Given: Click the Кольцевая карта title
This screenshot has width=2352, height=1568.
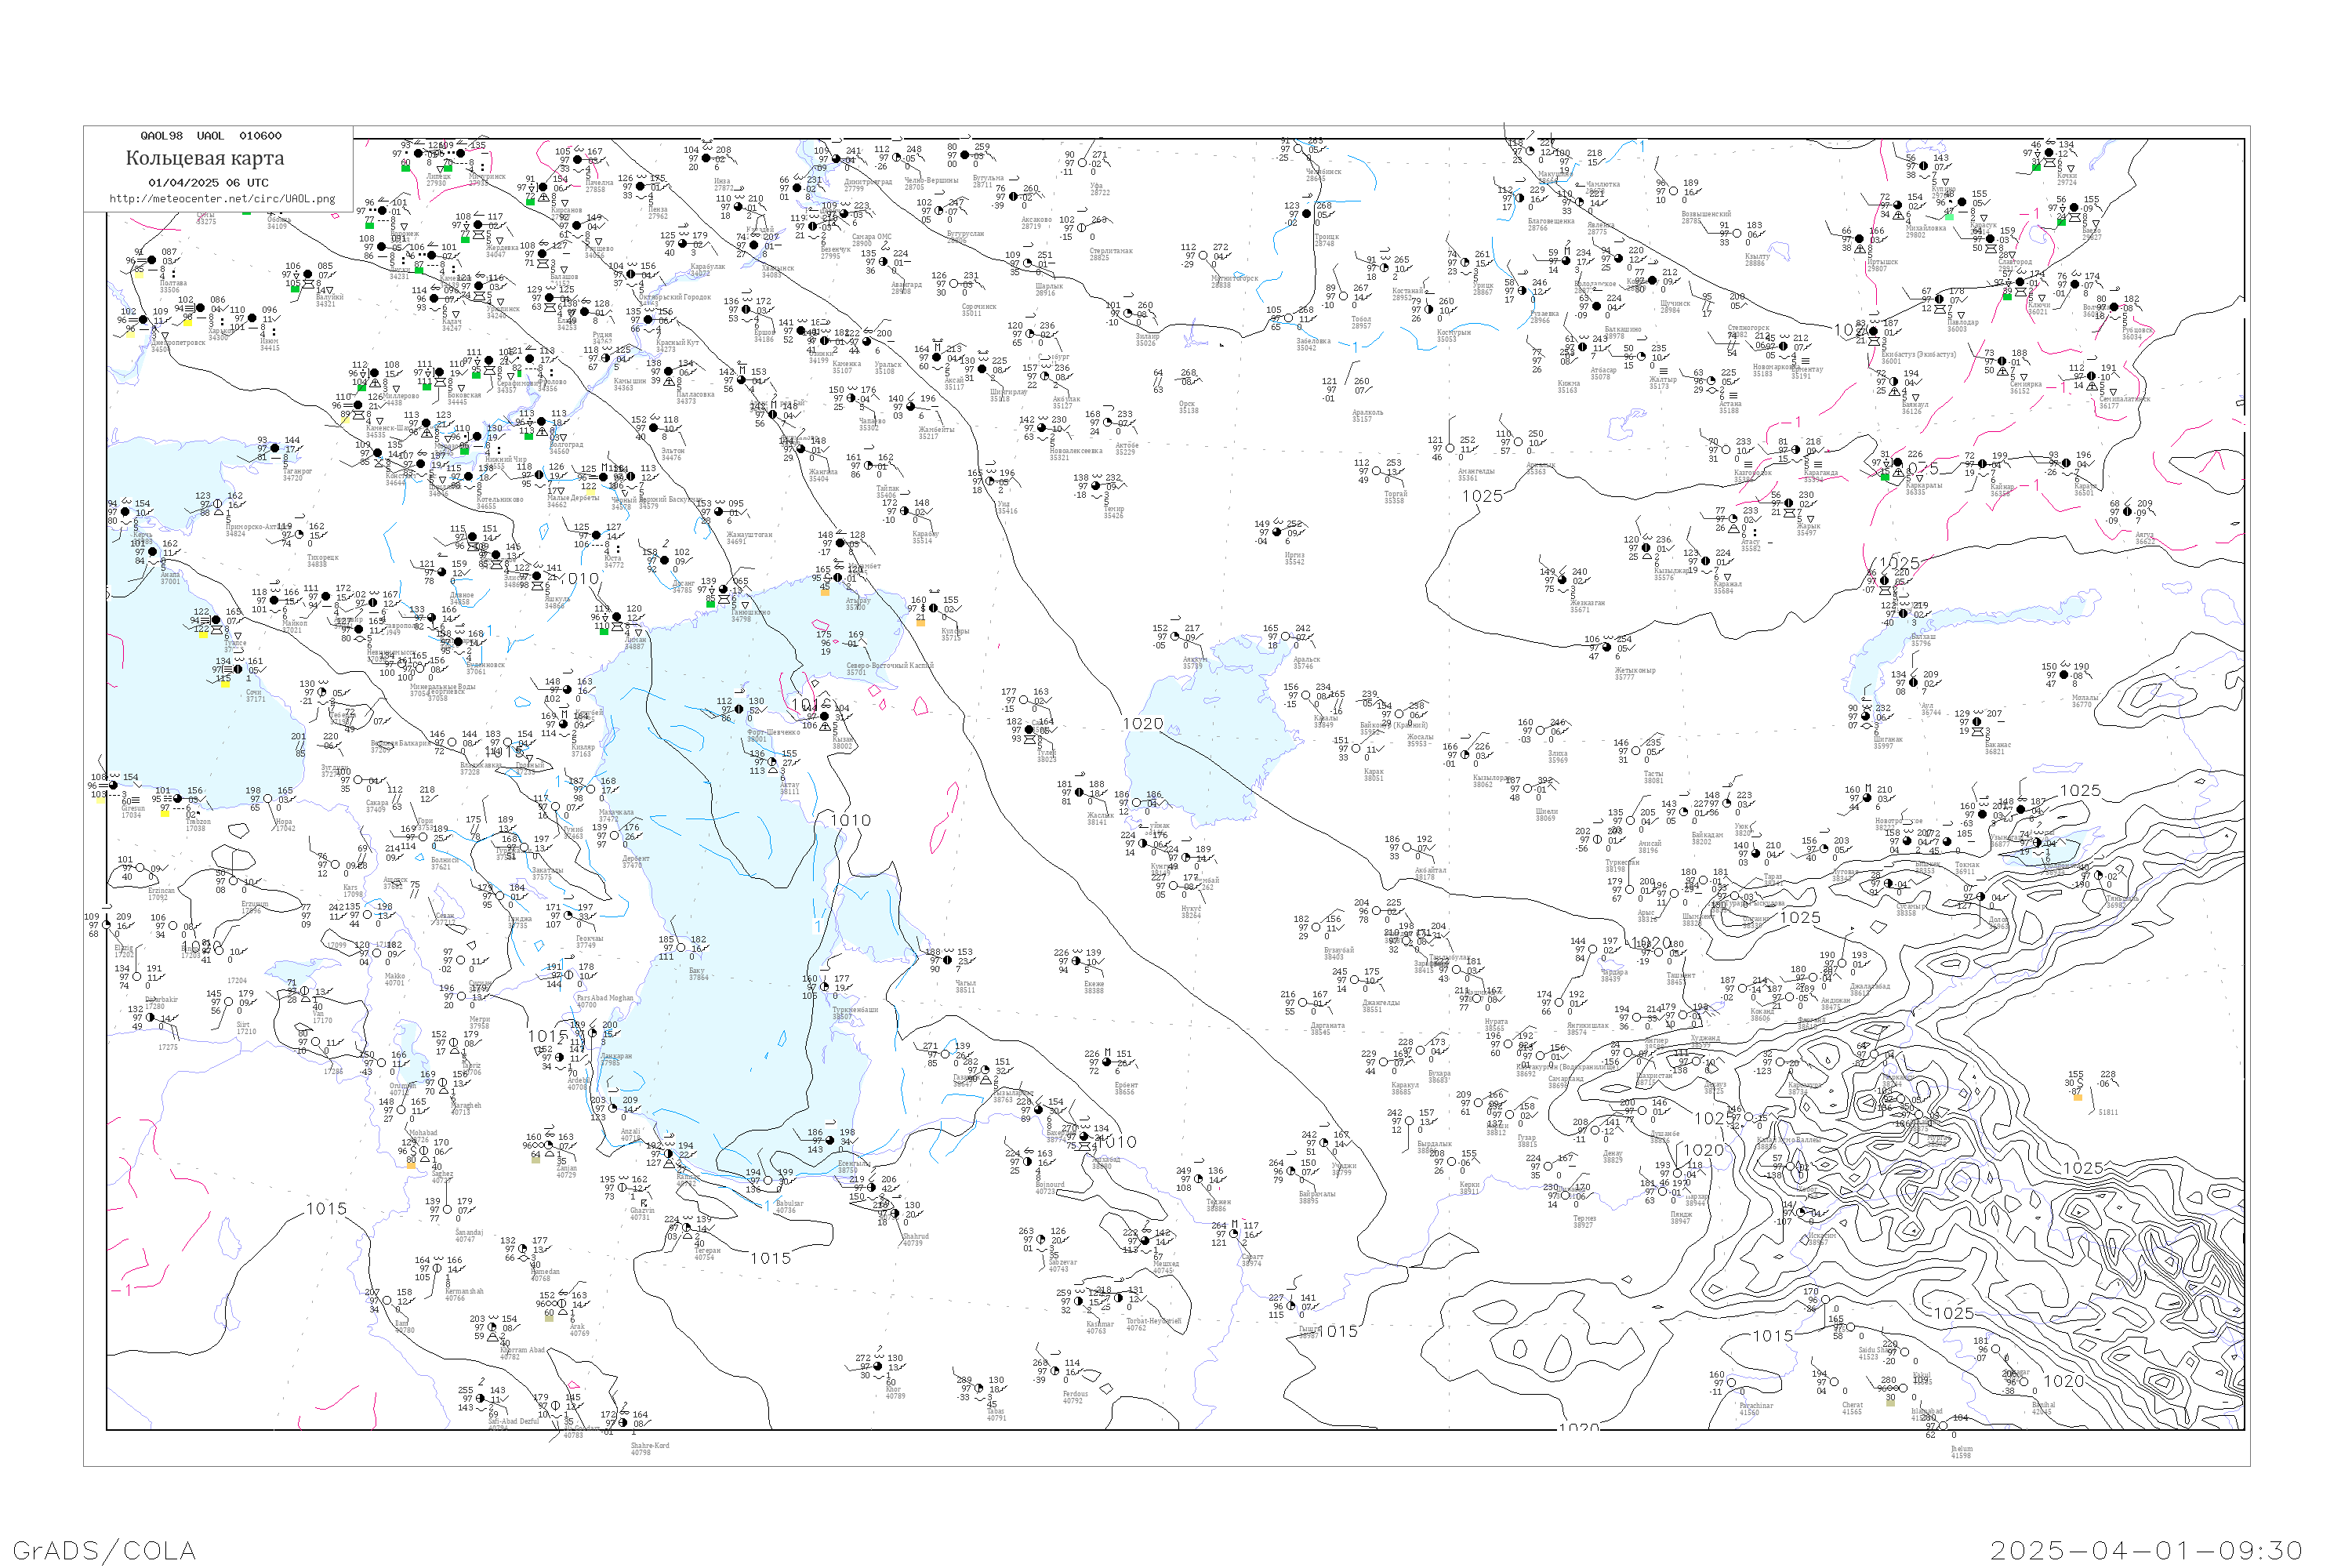Looking at the screenshot, I should tap(205, 158).
